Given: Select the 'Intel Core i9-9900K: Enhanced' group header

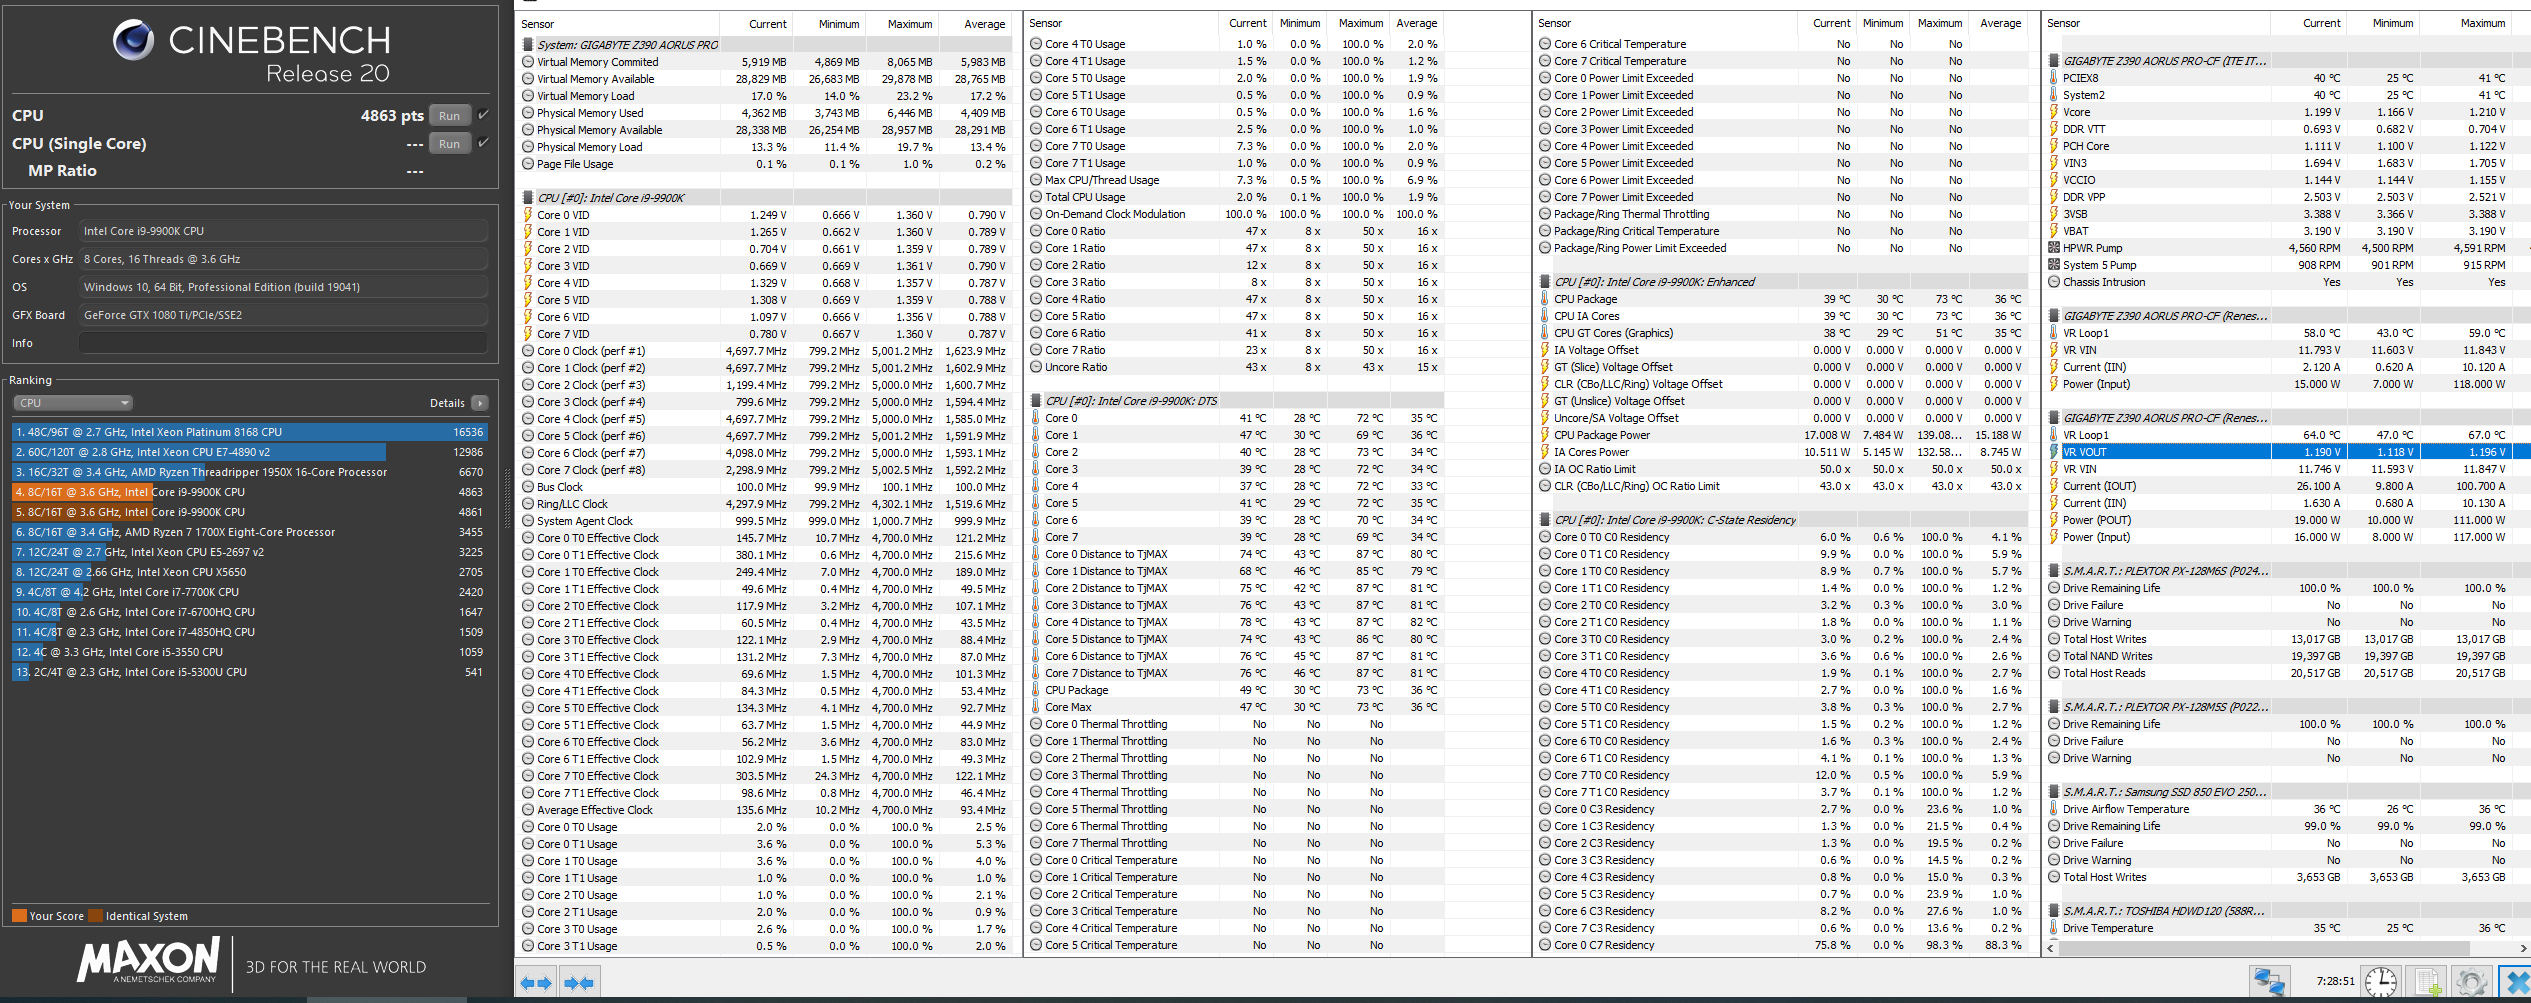Looking at the screenshot, I should 1785,282.
